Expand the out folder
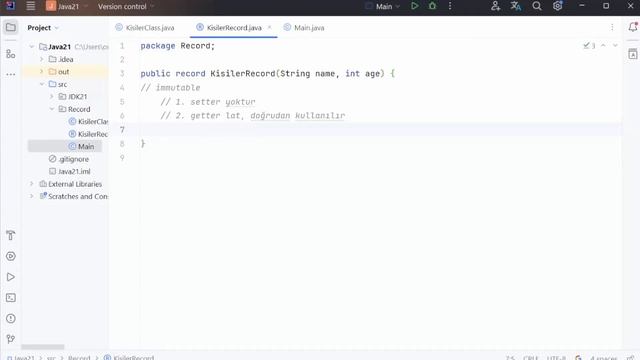The width and height of the screenshot is (640, 360). coord(42,71)
